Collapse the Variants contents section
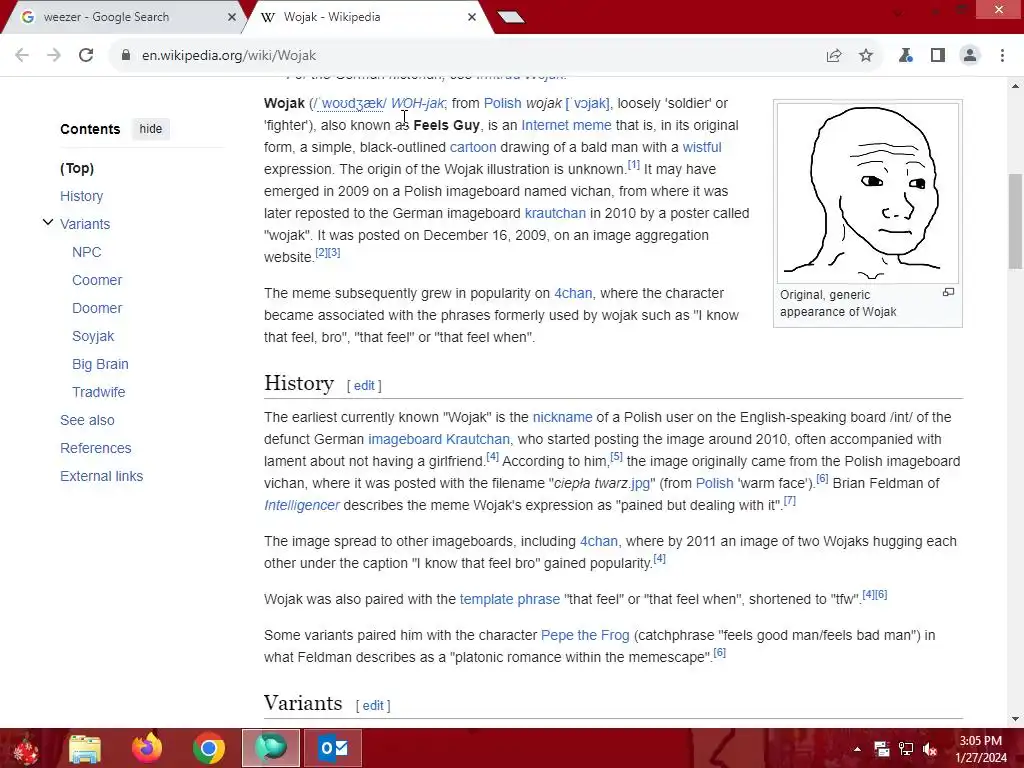The image size is (1024, 768). tap(48, 223)
